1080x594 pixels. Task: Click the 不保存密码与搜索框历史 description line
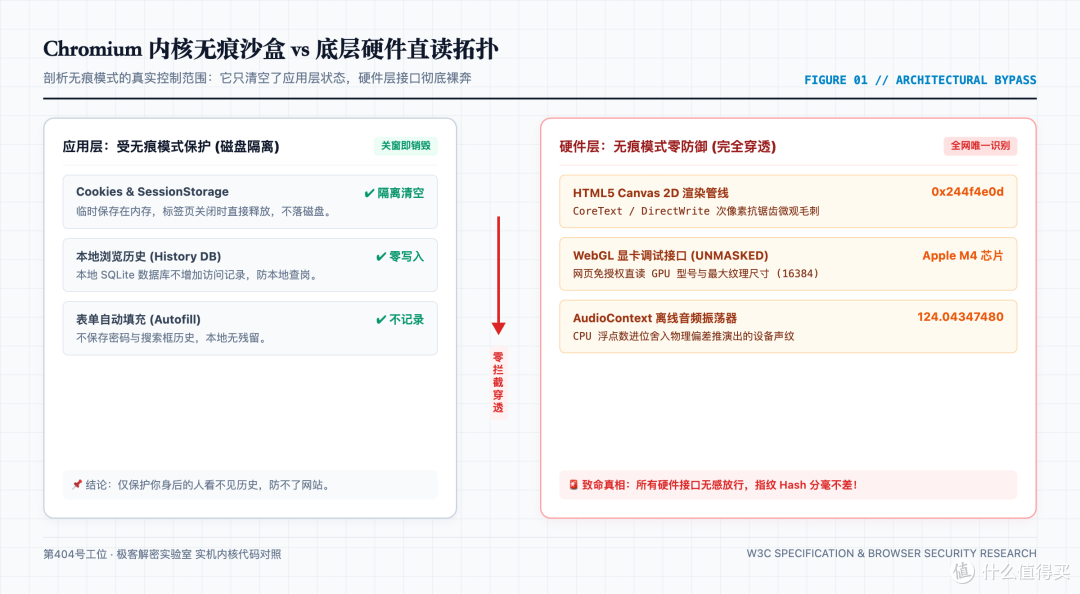(x=172, y=338)
